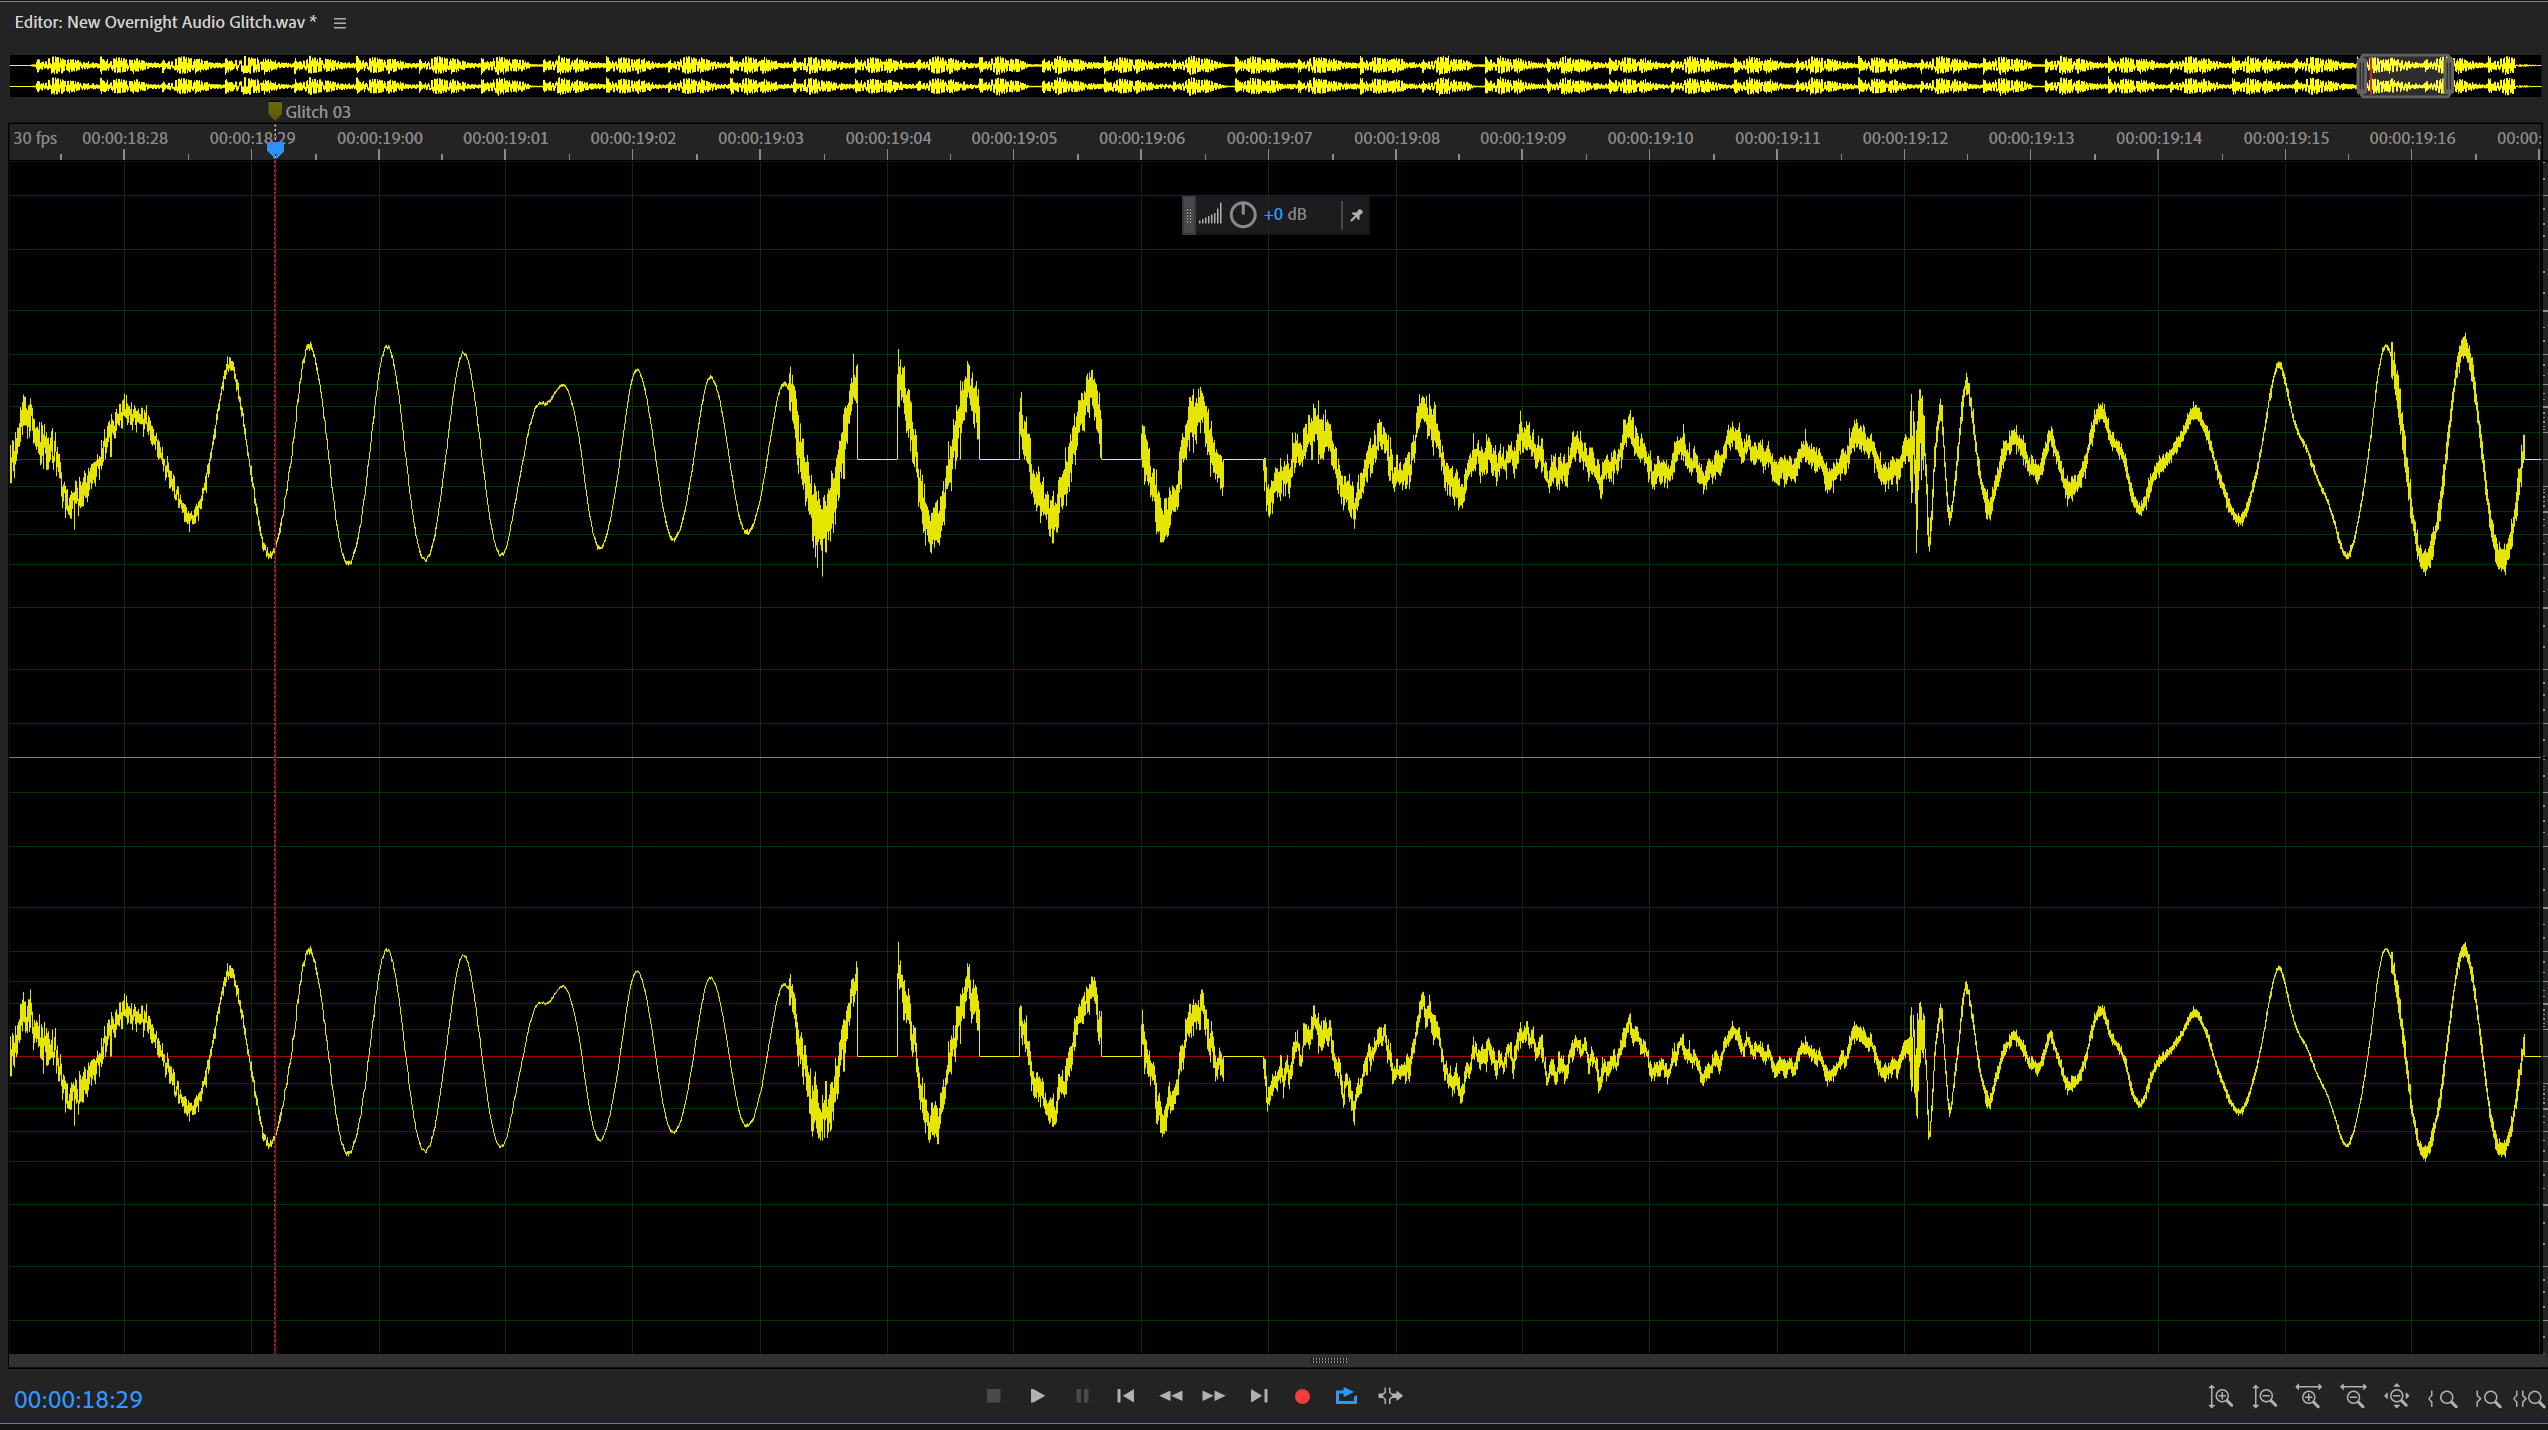Toggle Skip Selection playback button
Image resolution: width=2548 pixels, height=1430 pixels.
point(1390,1396)
